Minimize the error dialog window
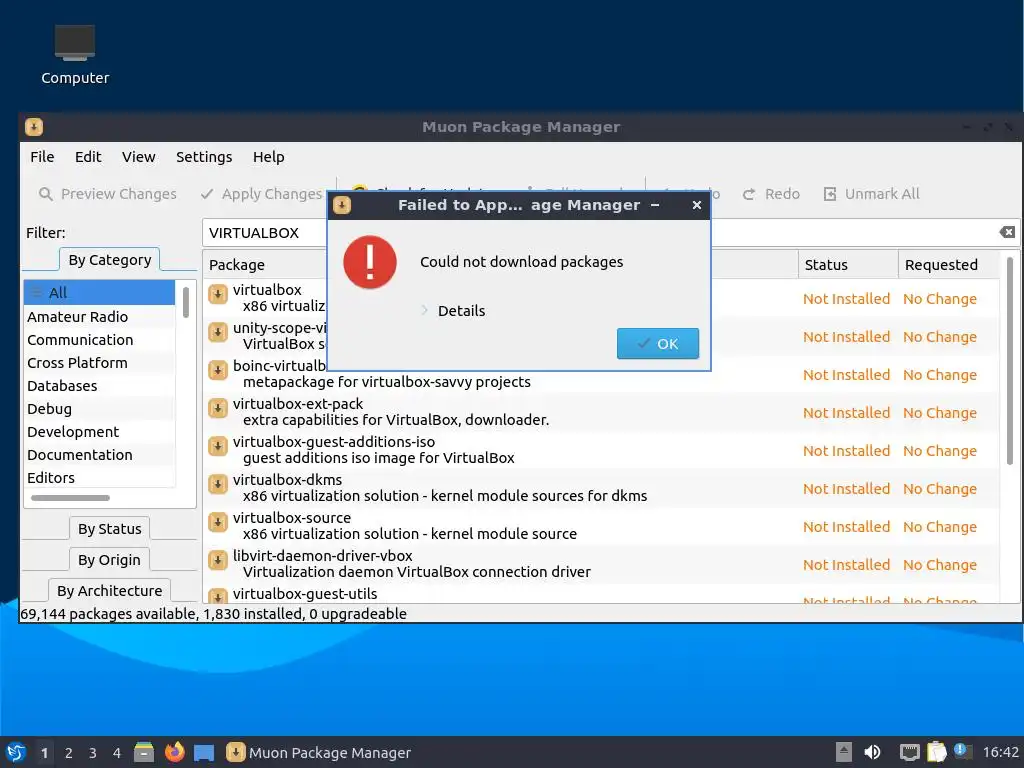 click(655, 205)
